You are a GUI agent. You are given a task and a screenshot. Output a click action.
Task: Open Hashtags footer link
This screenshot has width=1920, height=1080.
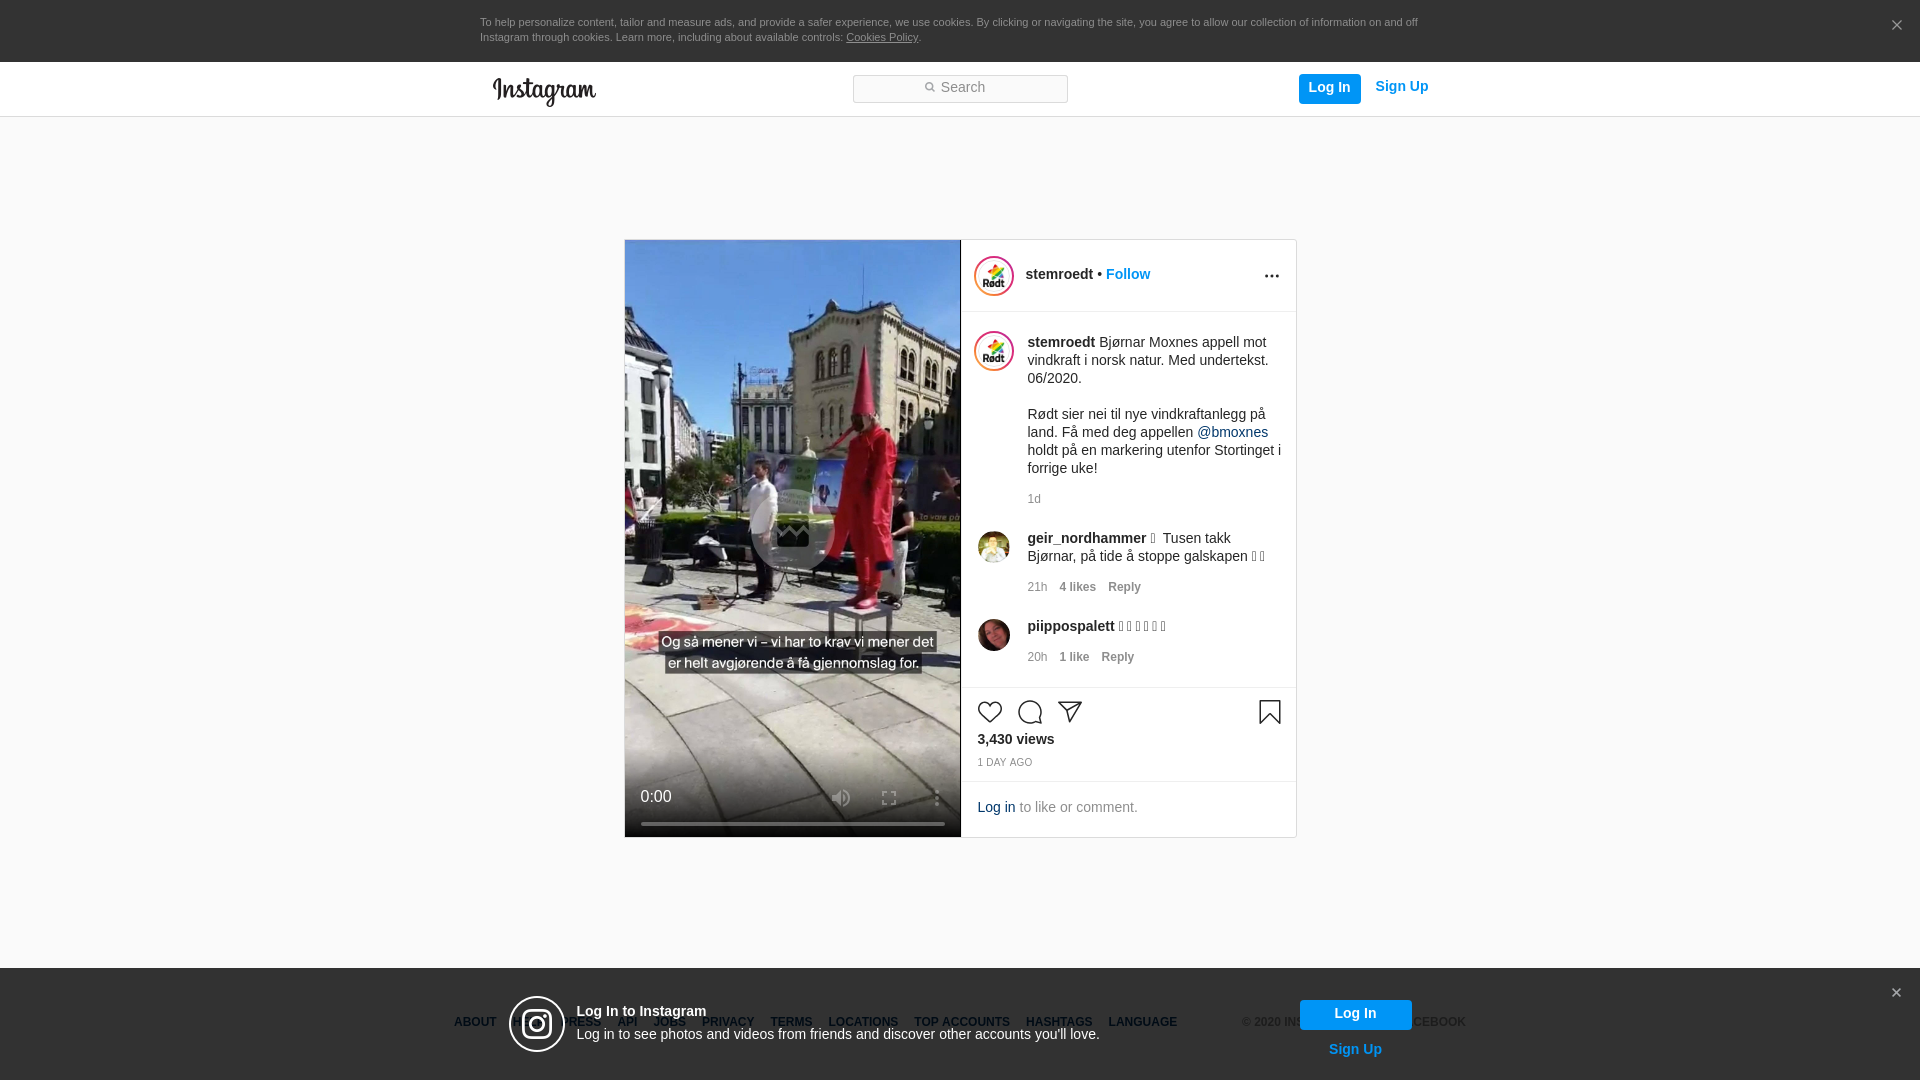coord(1058,1022)
